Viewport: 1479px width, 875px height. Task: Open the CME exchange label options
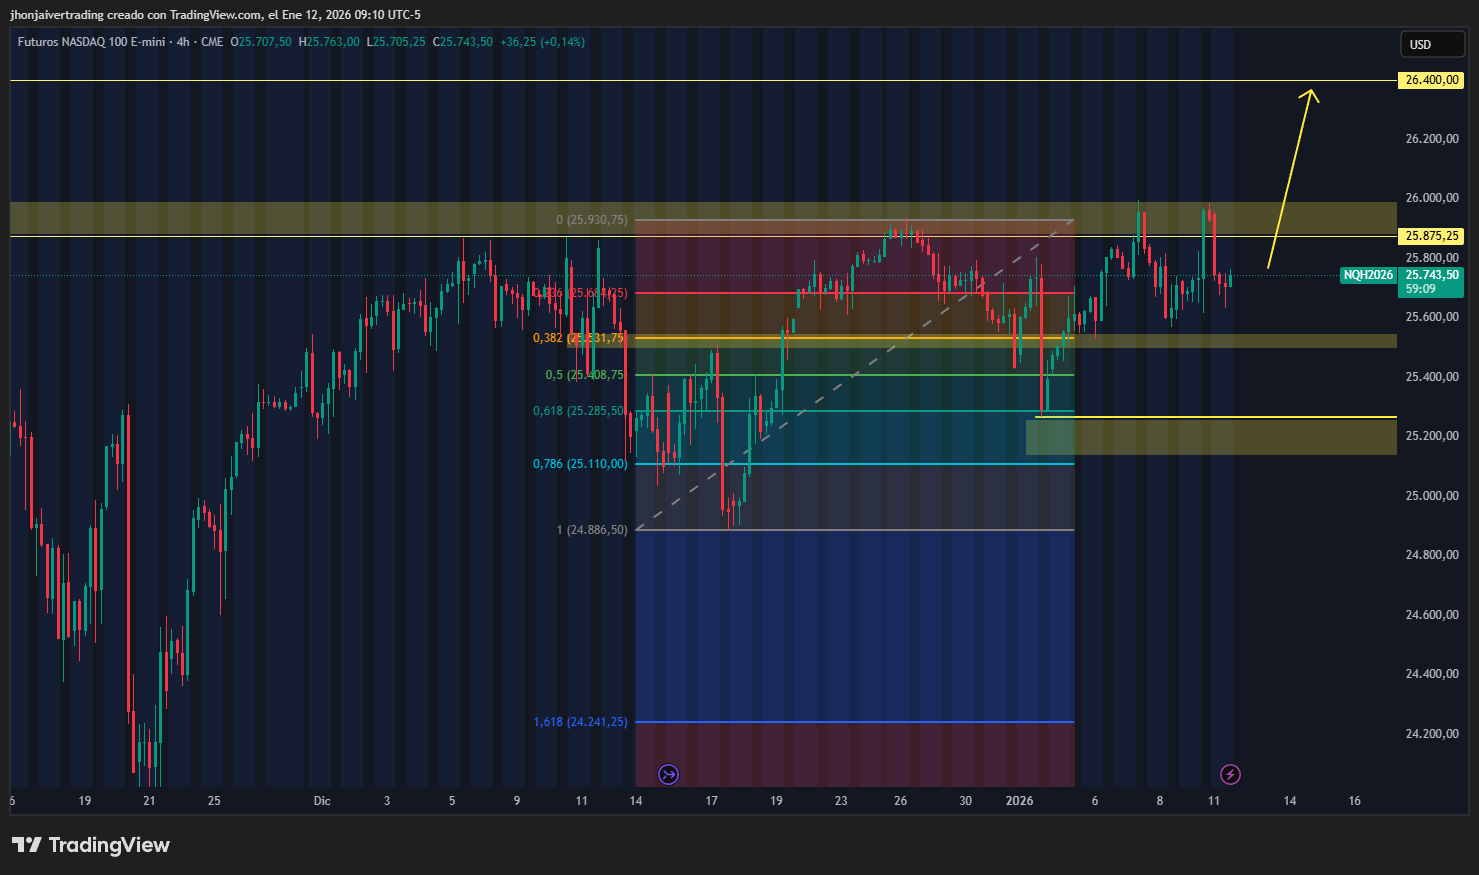coord(212,42)
